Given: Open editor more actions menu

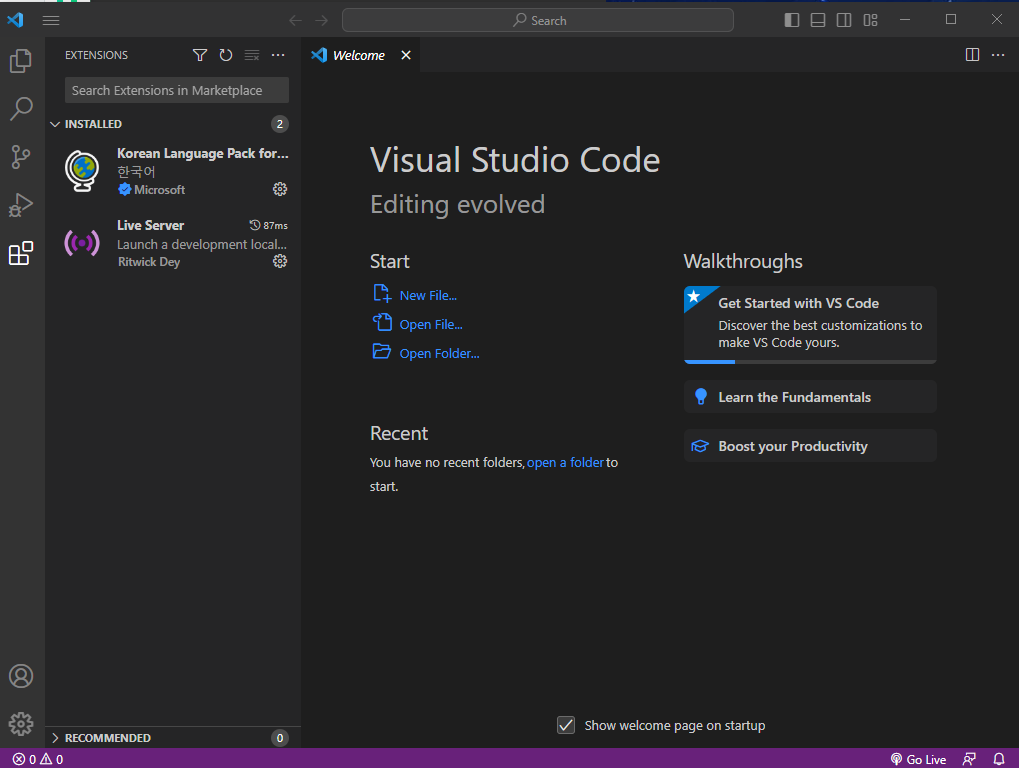Looking at the screenshot, I should pyautogui.click(x=998, y=55).
